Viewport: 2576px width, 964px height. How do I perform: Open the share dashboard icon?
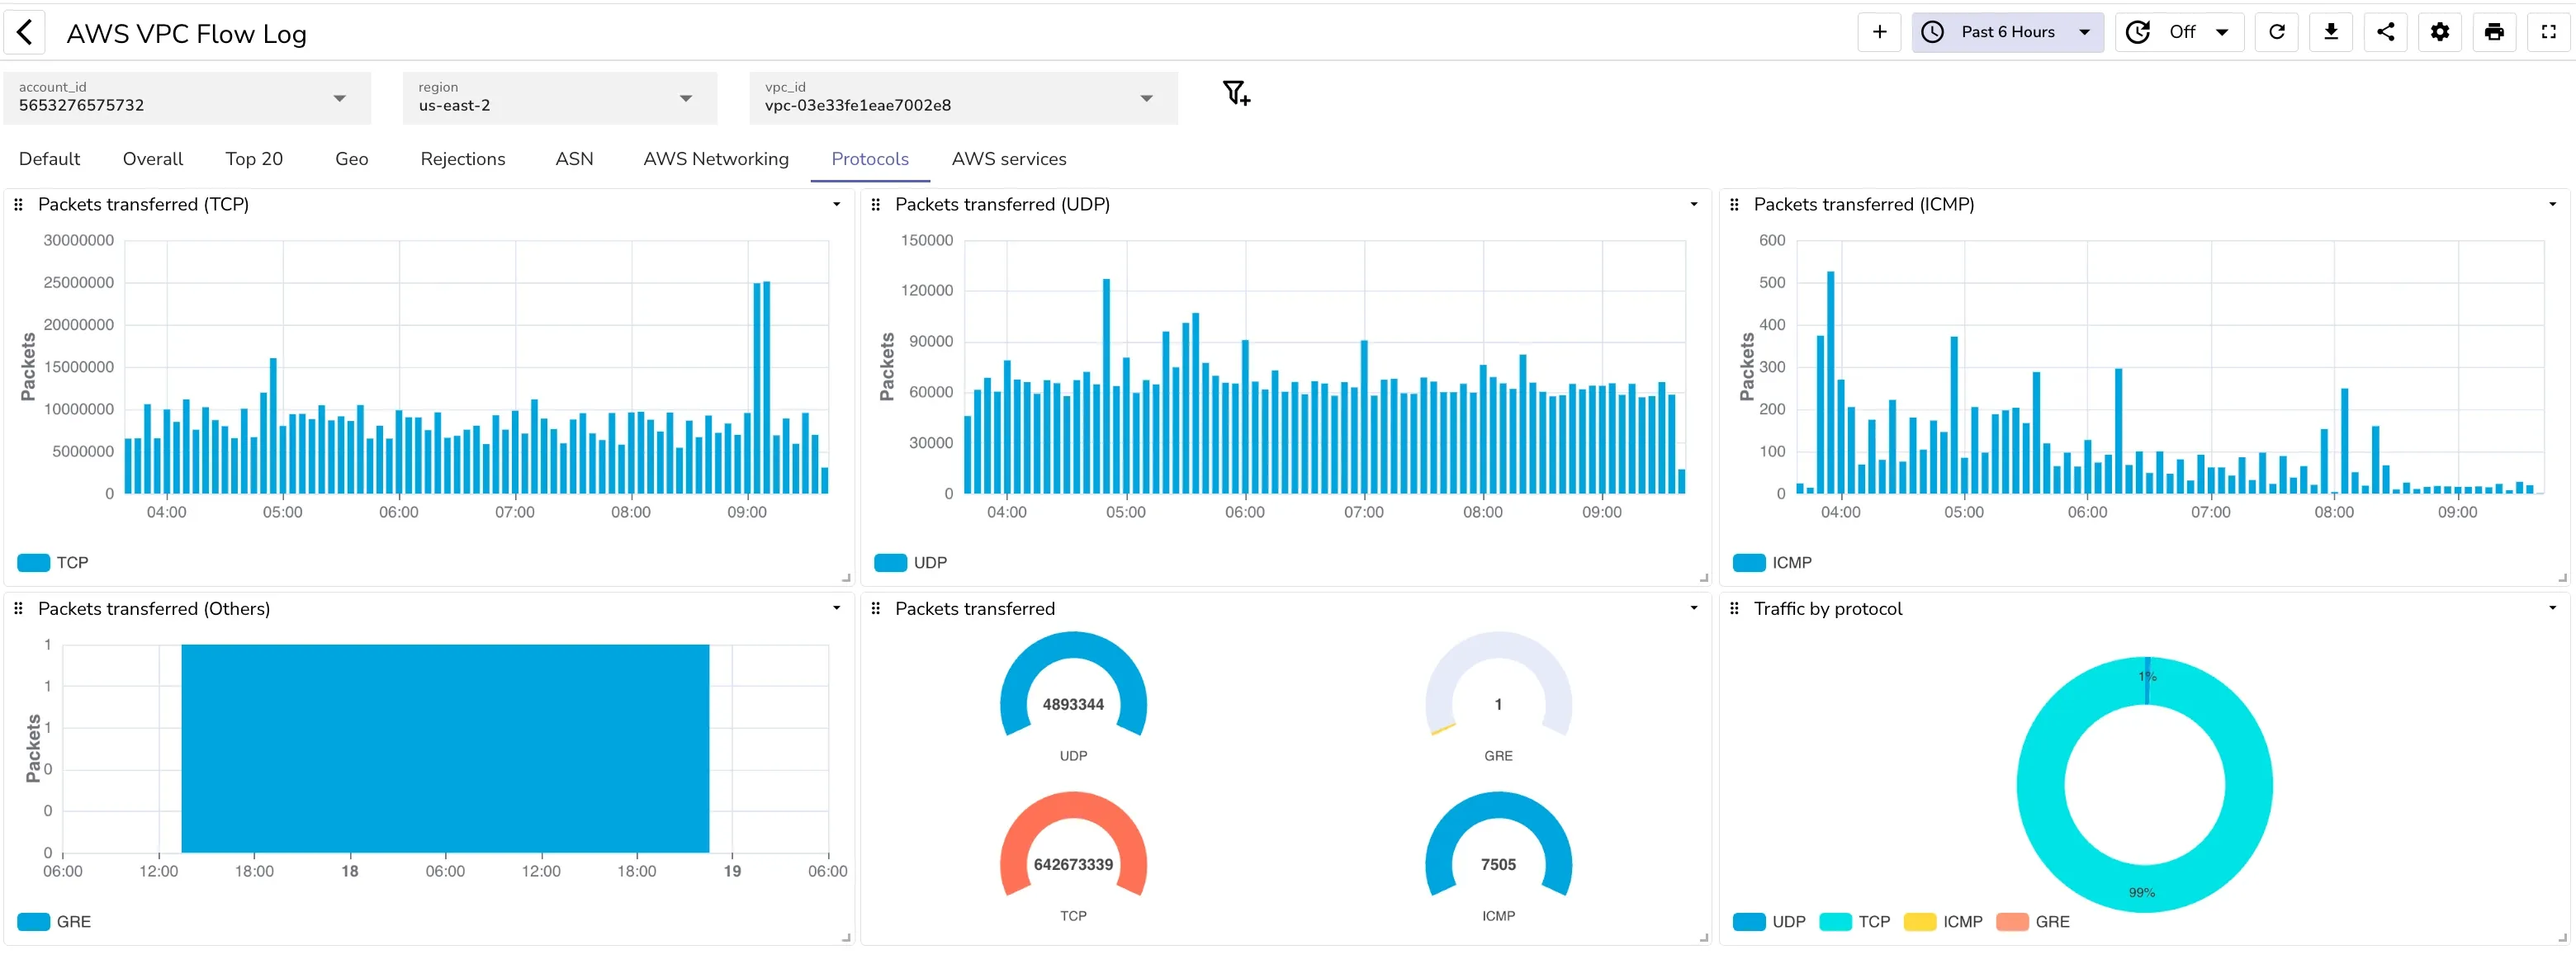[2385, 32]
